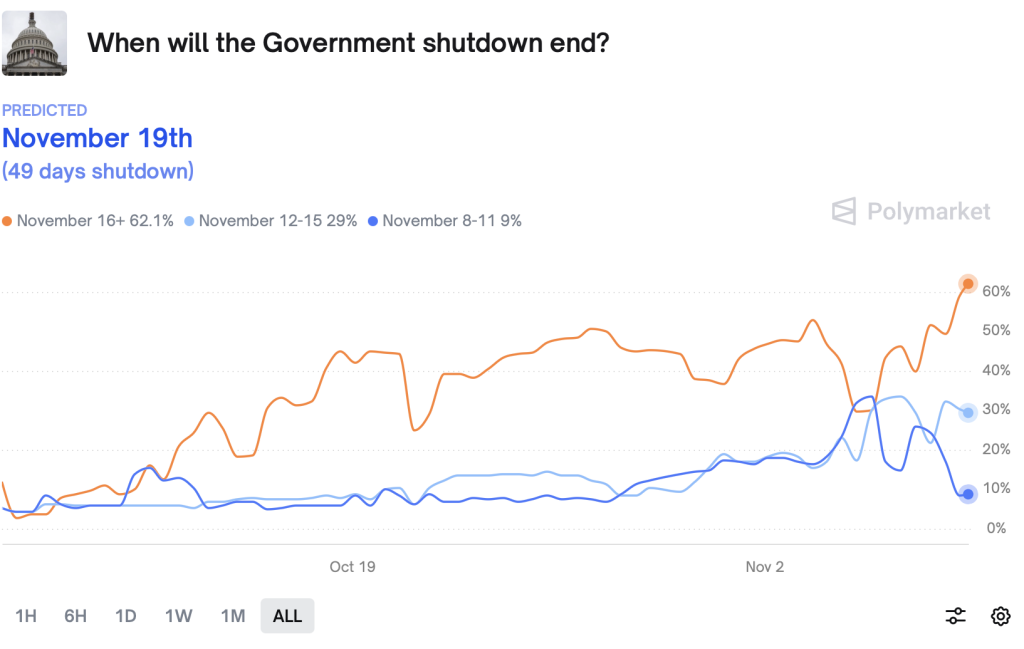This screenshot has height=649, width=1024.
Task: Open chart settings gear icon
Action: click(x=1000, y=616)
